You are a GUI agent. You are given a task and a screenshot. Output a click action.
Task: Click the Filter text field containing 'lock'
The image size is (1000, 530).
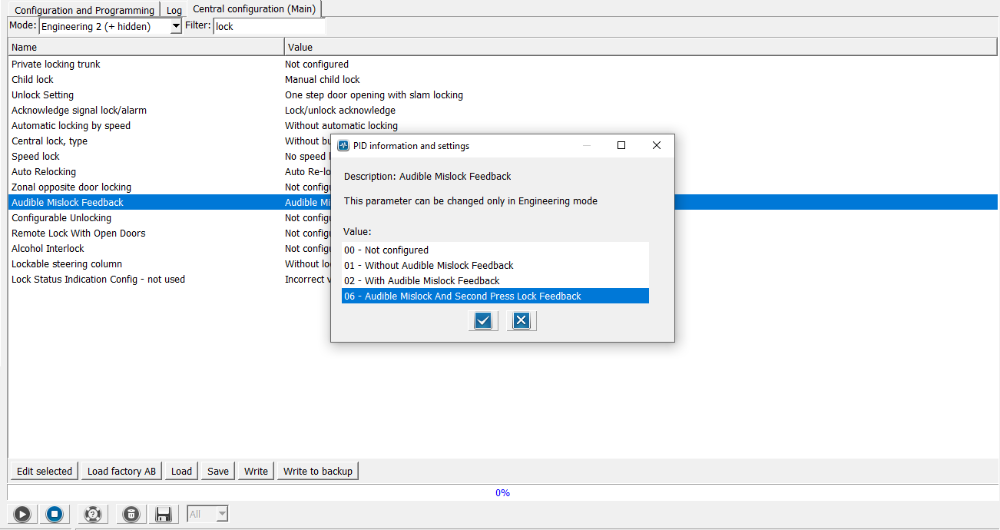(x=268, y=26)
